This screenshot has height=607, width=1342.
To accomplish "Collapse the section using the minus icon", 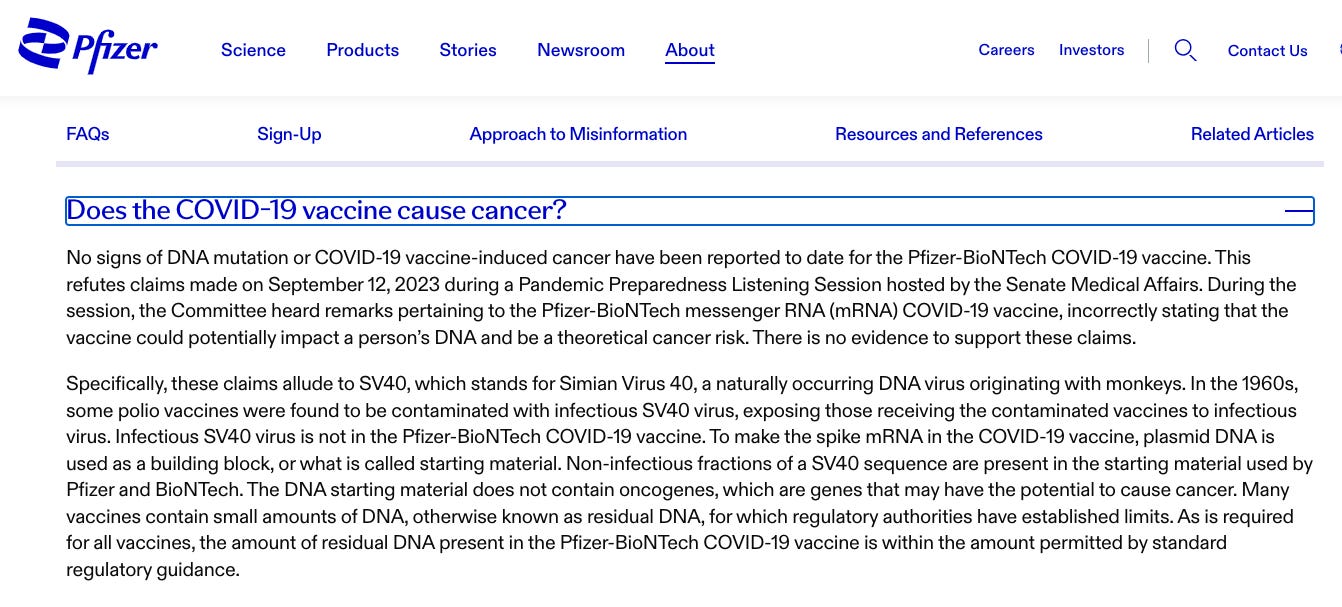I will (1299, 211).
